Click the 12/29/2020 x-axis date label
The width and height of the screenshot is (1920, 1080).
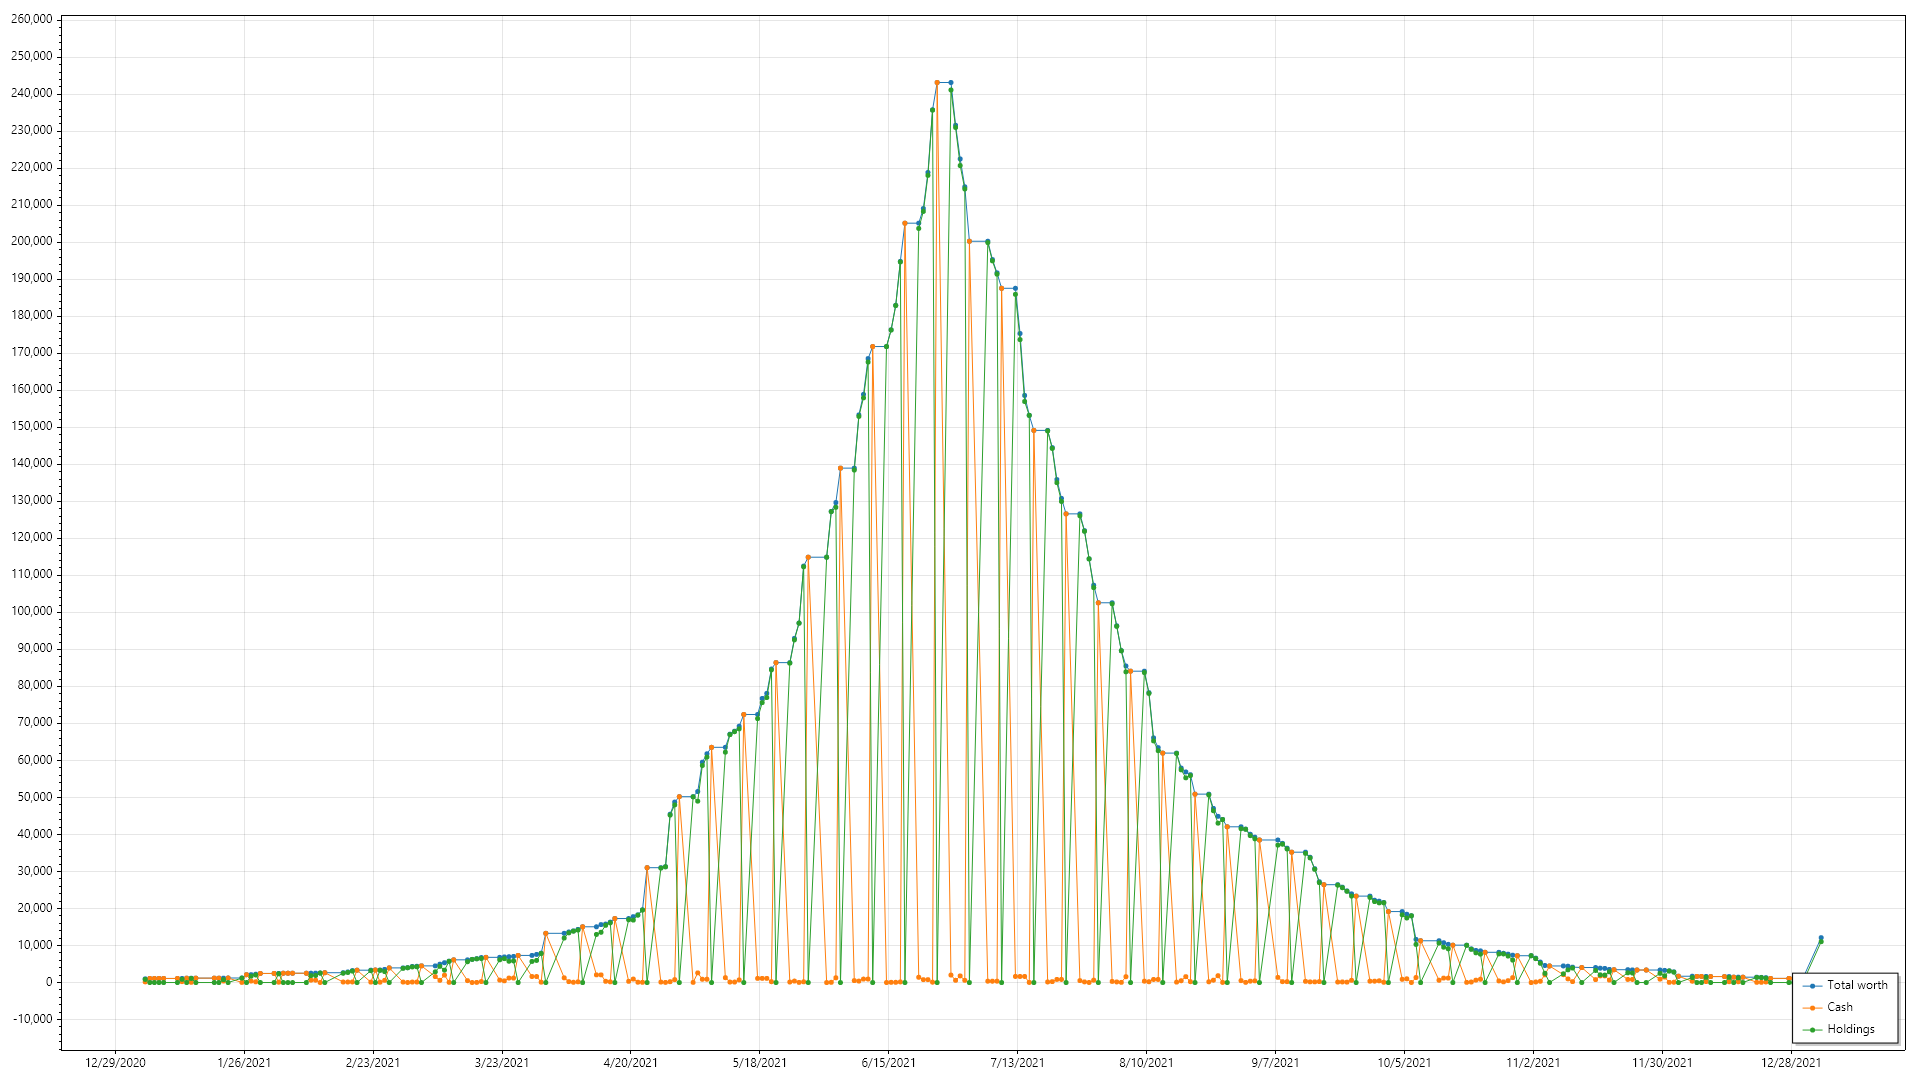click(115, 1063)
